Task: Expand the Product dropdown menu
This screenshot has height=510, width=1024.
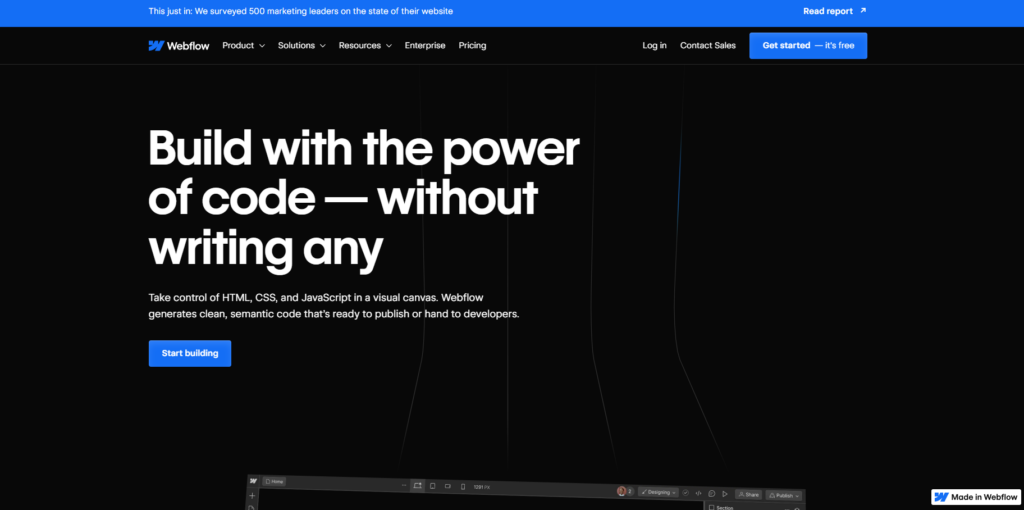Action: tap(244, 46)
